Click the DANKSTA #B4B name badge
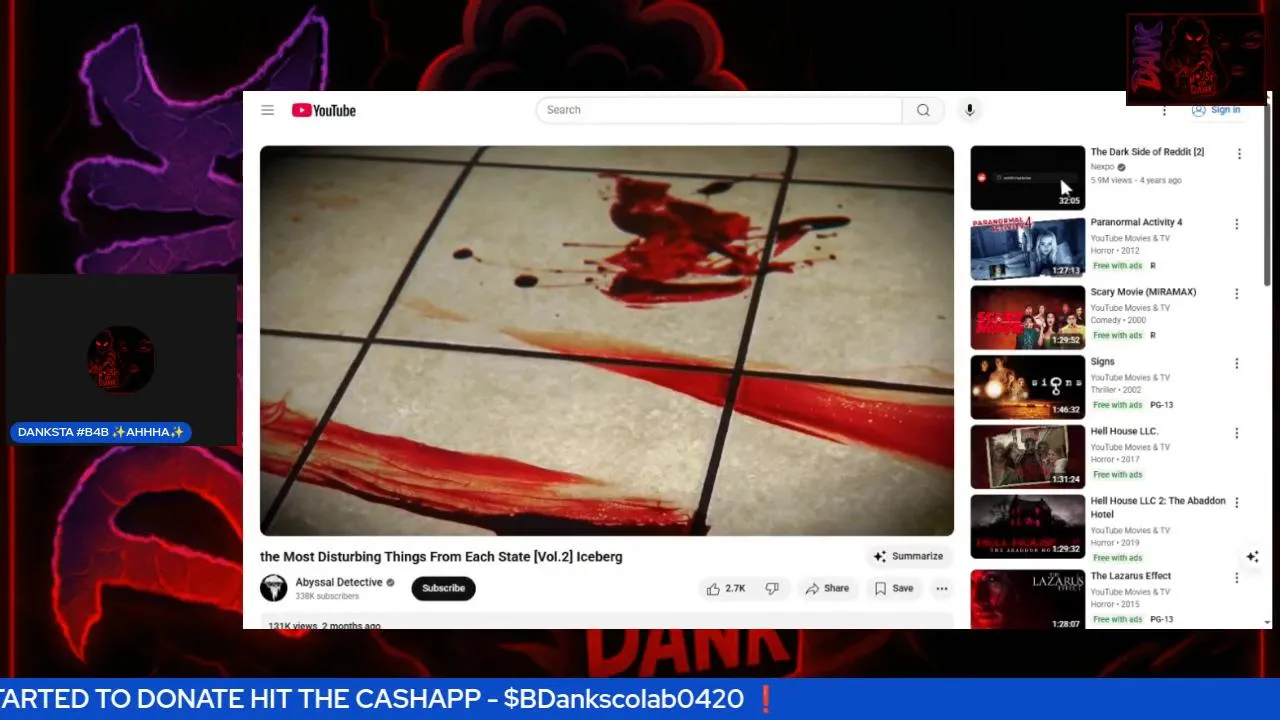Screen dimensions: 1280x720 click(x=101, y=432)
